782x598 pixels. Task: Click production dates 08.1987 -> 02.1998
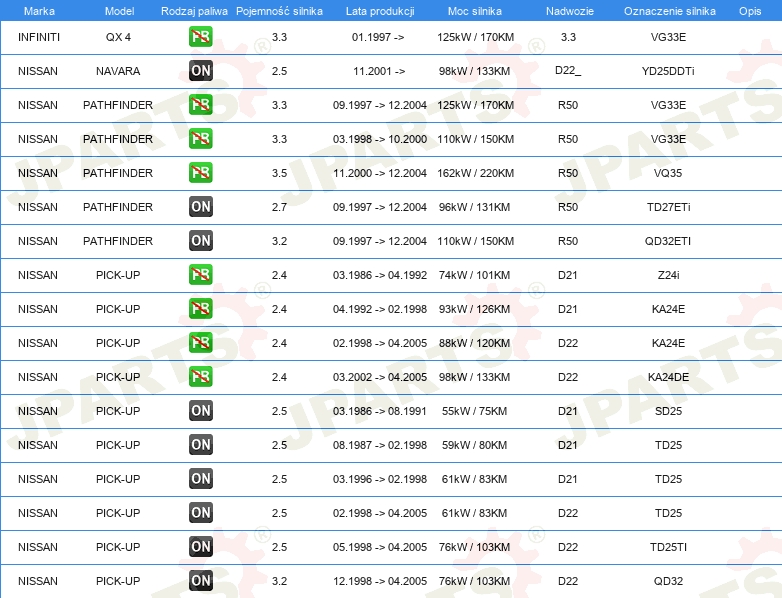coord(380,445)
